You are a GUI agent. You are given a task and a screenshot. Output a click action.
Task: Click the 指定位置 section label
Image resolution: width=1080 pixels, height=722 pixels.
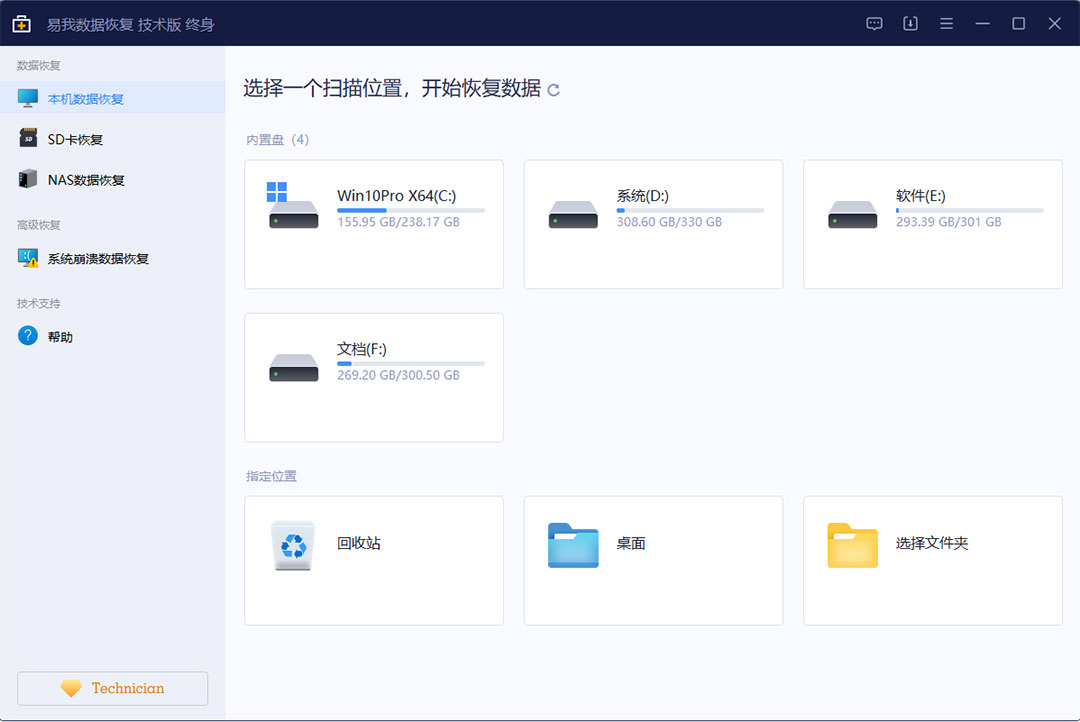click(x=271, y=476)
